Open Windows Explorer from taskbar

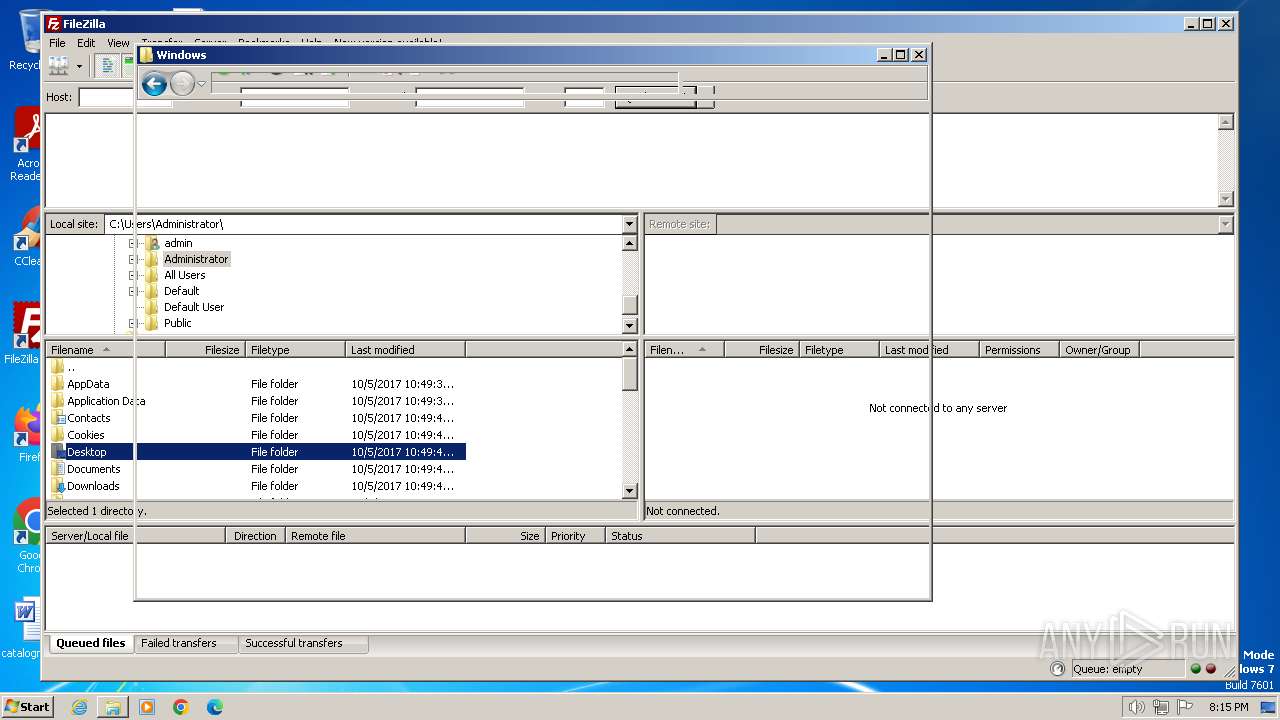coord(113,707)
